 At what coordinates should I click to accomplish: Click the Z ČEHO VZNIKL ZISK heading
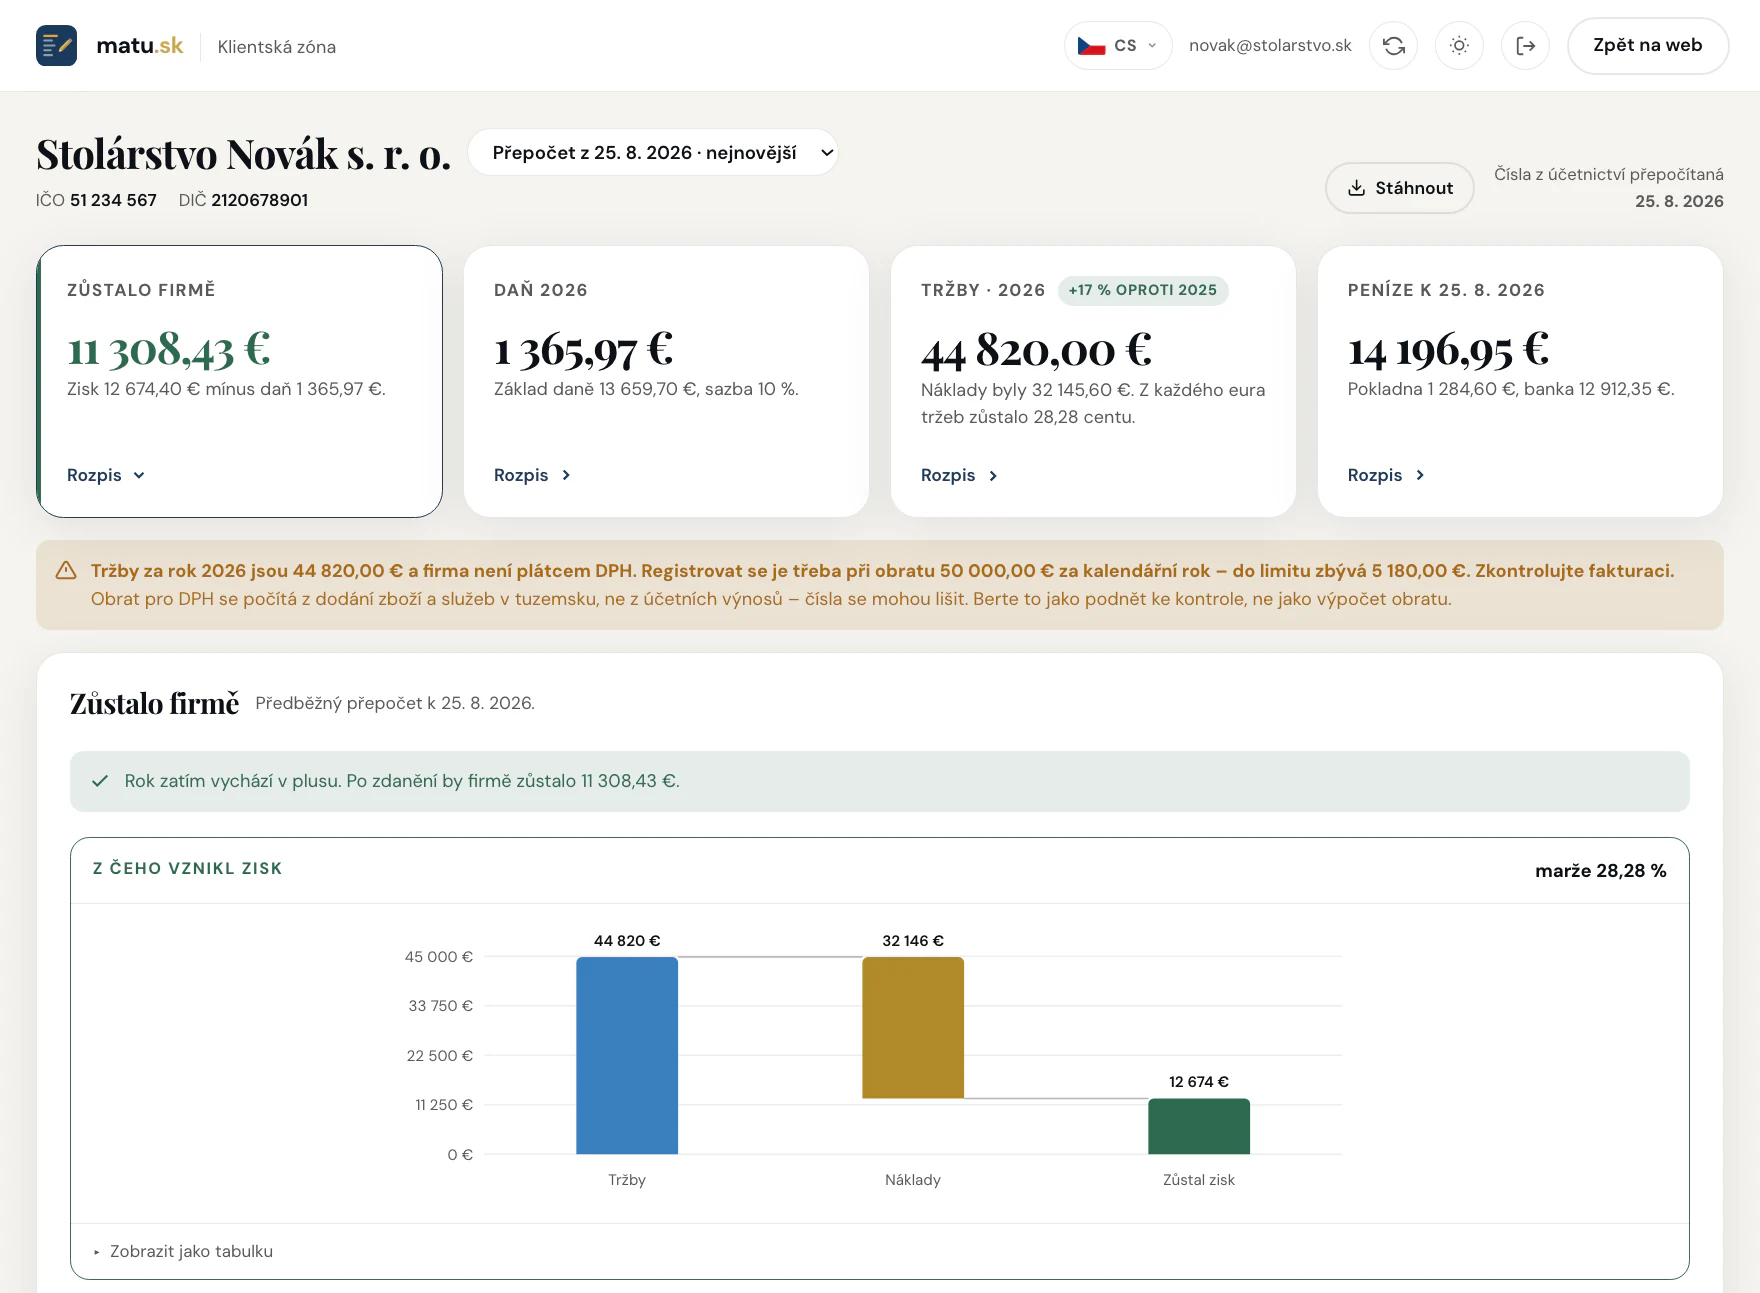pos(187,869)
